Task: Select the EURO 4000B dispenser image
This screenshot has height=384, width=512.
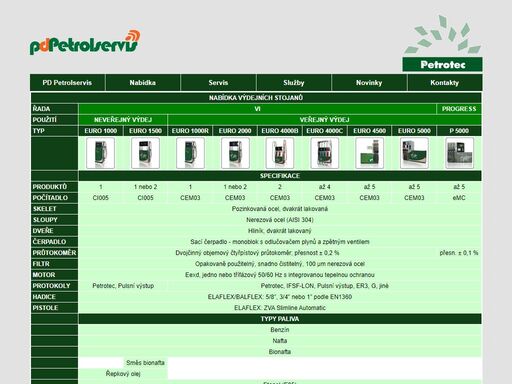Action: 280,153
